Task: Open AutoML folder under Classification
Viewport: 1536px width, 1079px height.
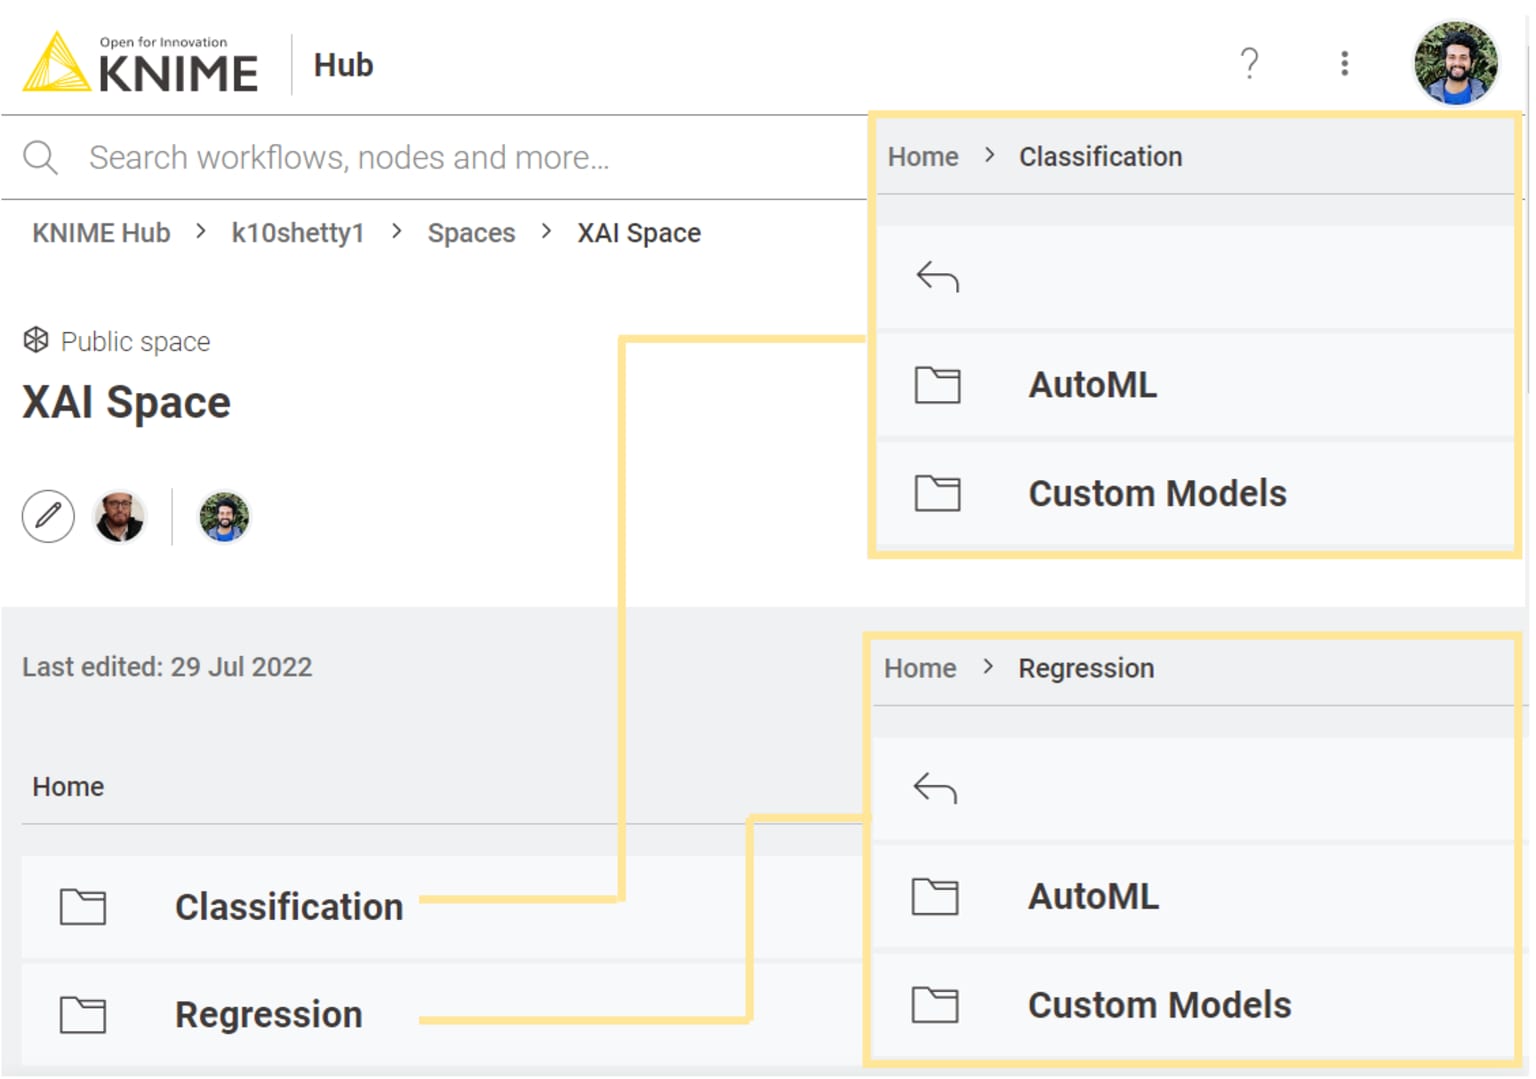Action: 1195,385
